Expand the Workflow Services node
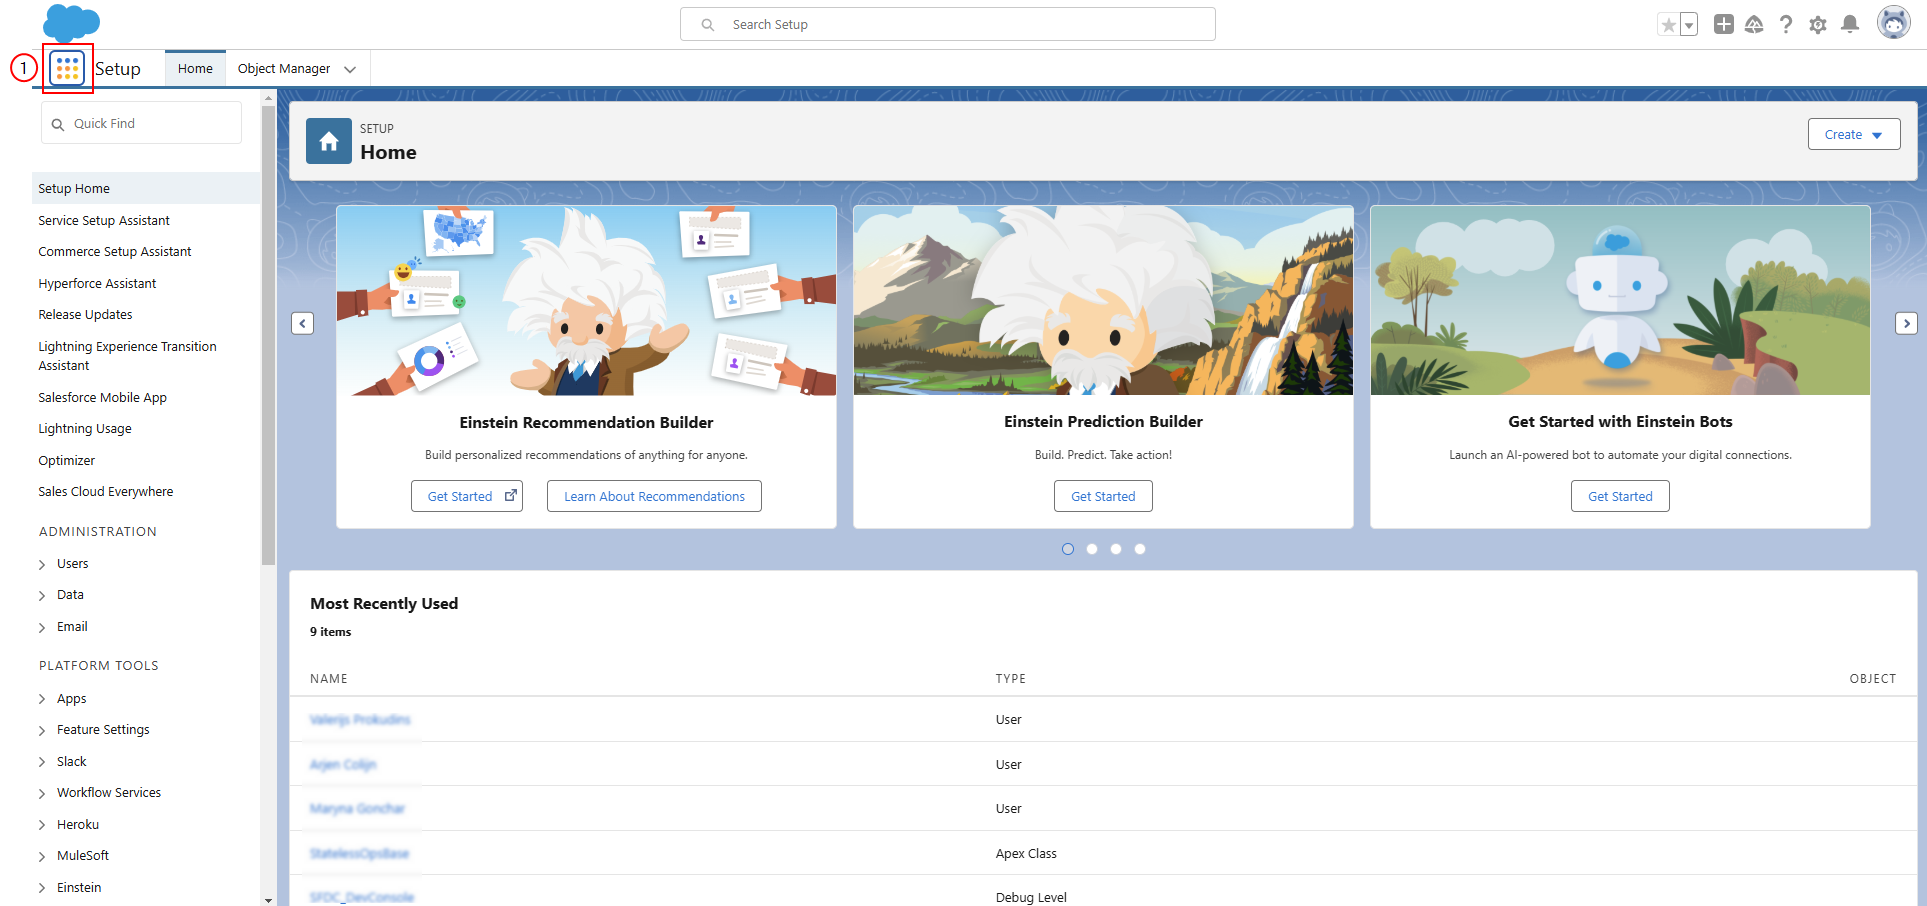Image resolution: width=1927 pixels, height=906 pixels. pyautogui.click(x=42, y=794)
